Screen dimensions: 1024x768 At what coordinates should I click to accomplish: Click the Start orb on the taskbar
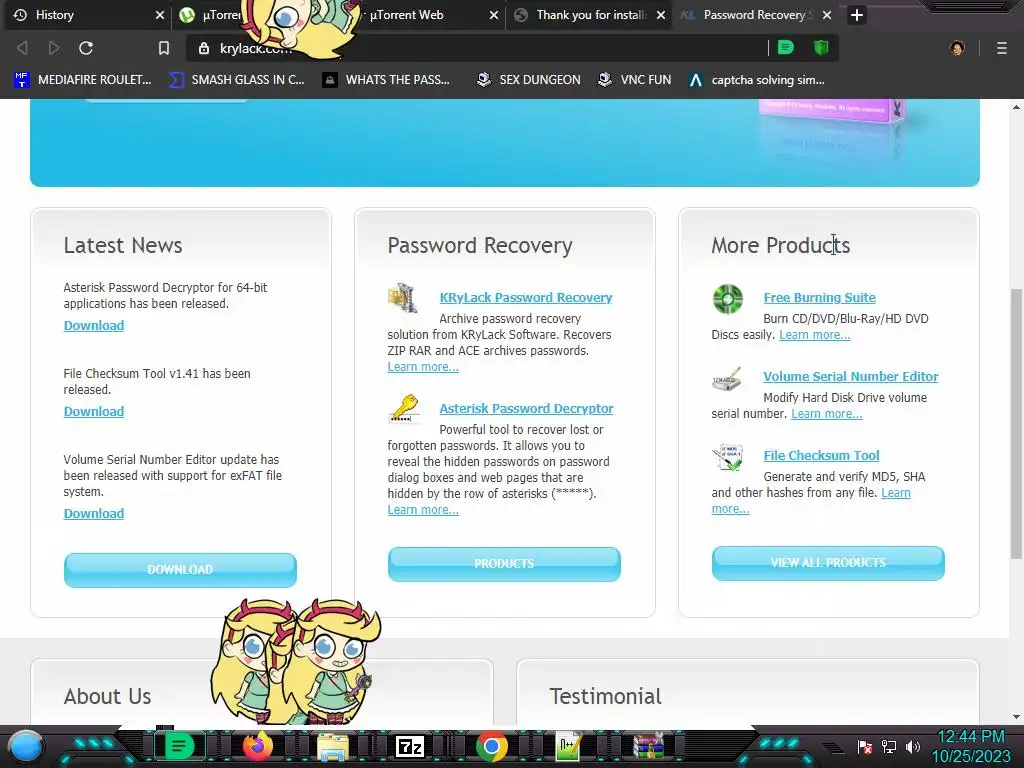tap(26, 746)
